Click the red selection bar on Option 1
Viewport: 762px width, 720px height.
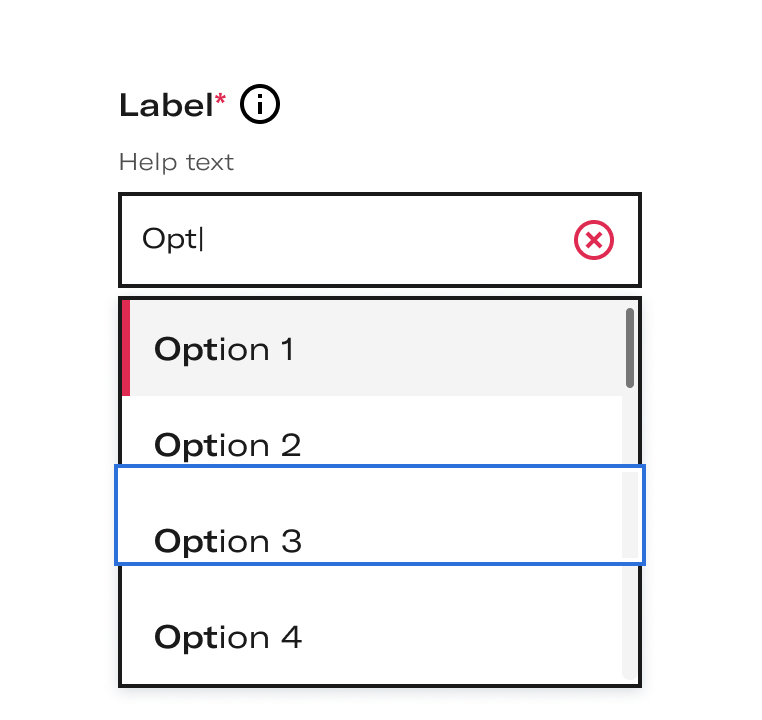point(126,348)
